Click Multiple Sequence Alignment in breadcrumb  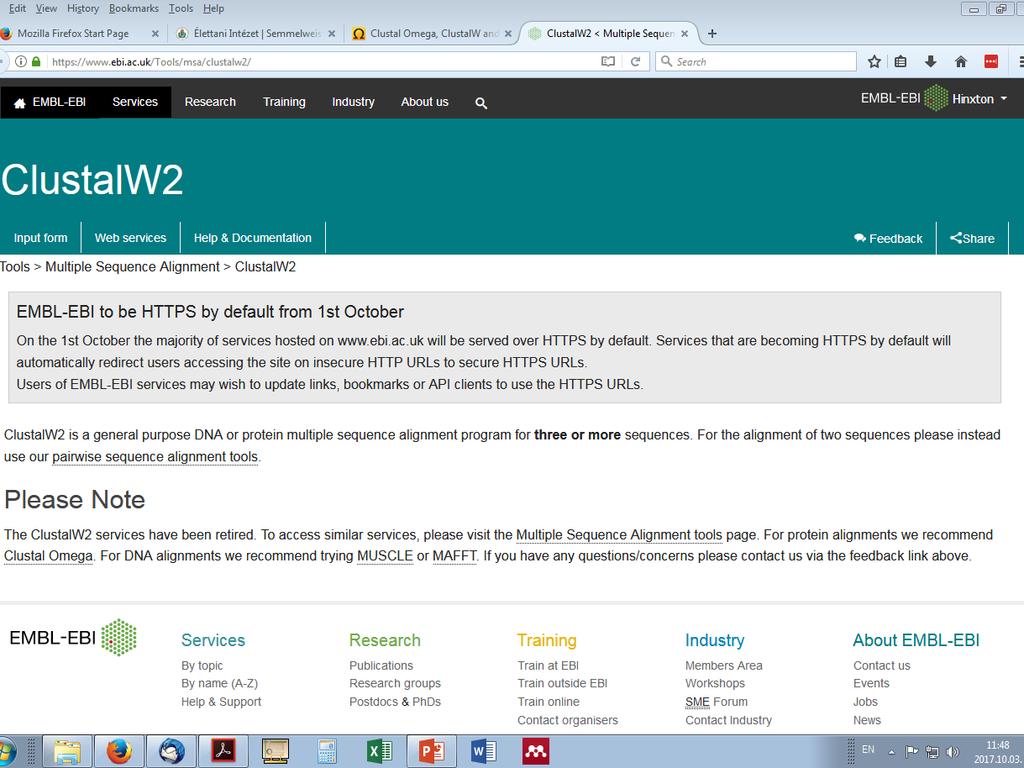point(133,266)
